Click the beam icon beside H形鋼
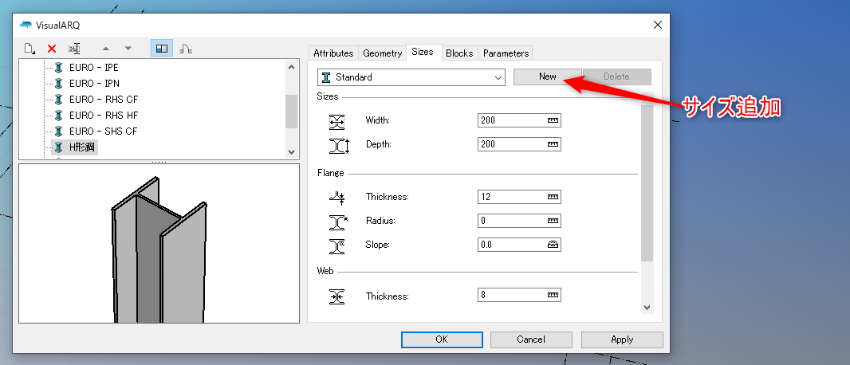 click(59, 147)
